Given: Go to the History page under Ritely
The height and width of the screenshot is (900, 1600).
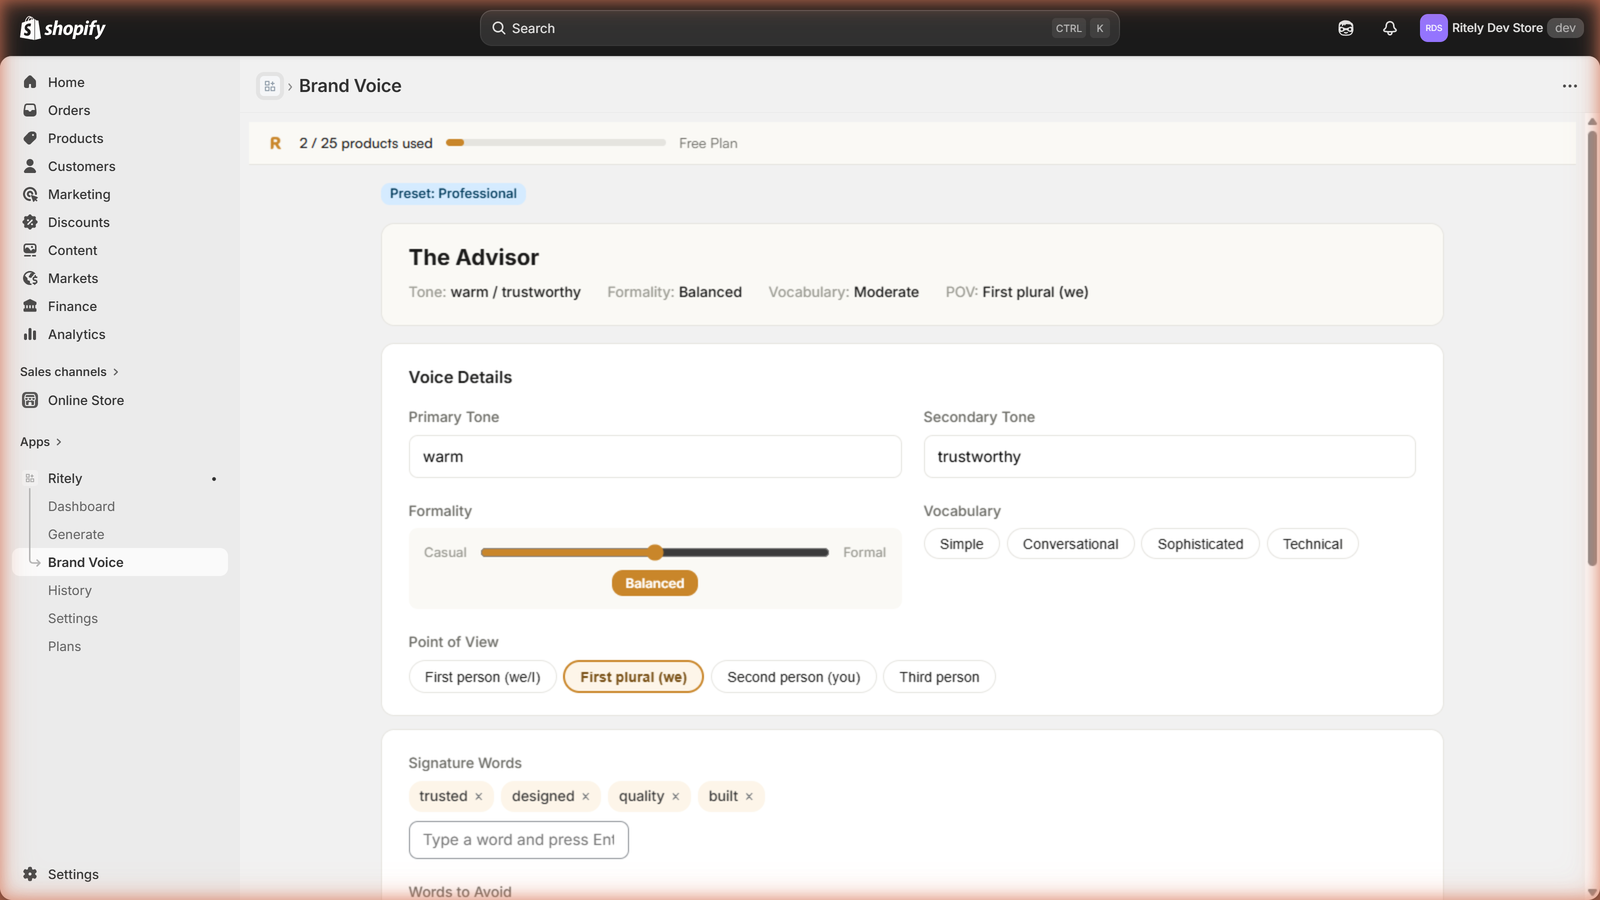Looking at the screenshot, I should [69, 590].
